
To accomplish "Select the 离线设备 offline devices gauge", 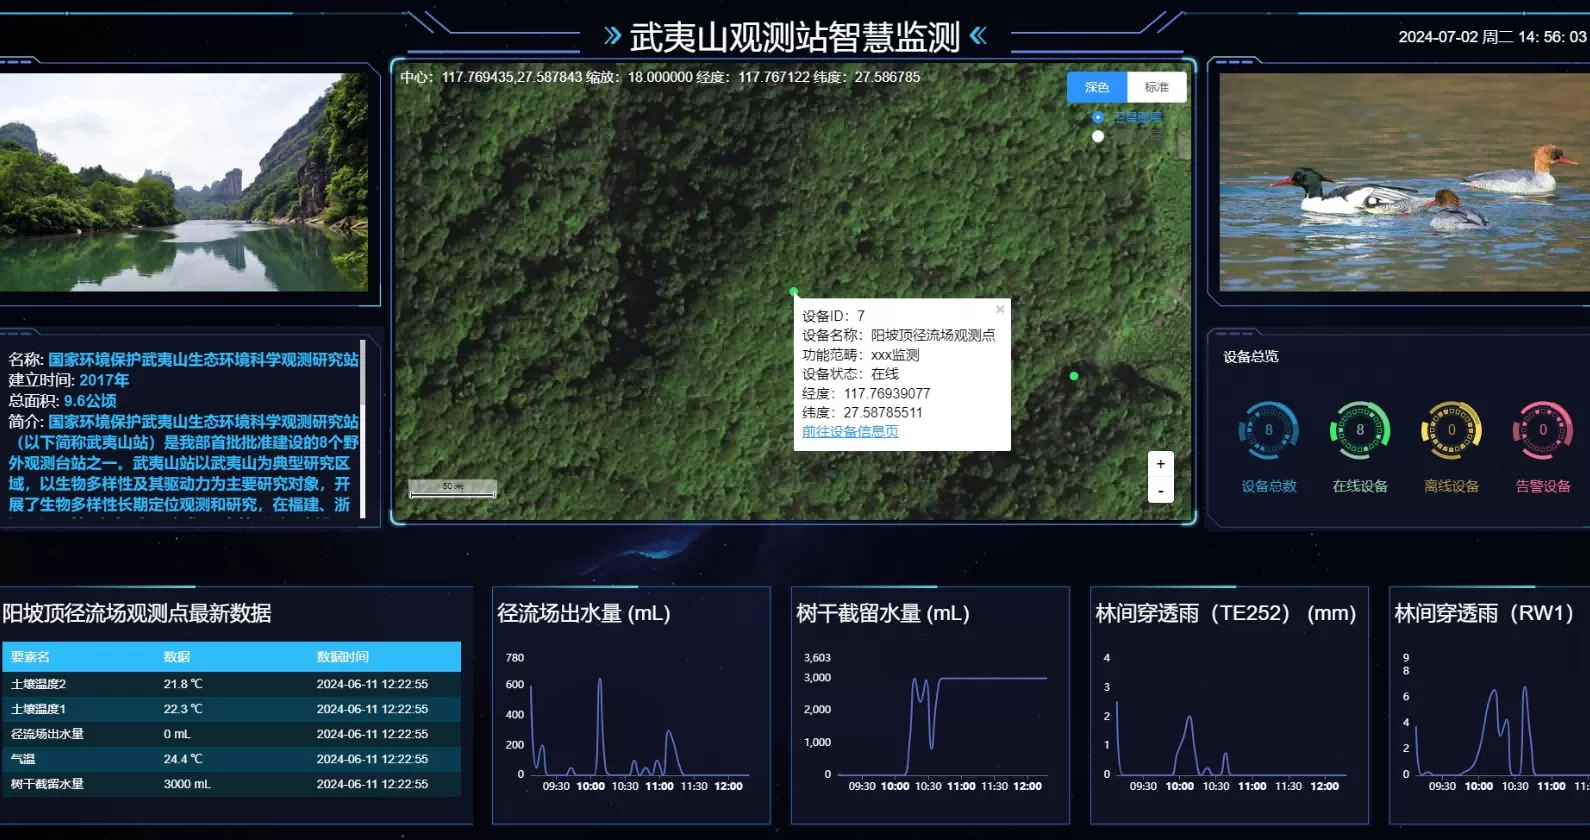I will [x=1452, y=430].
